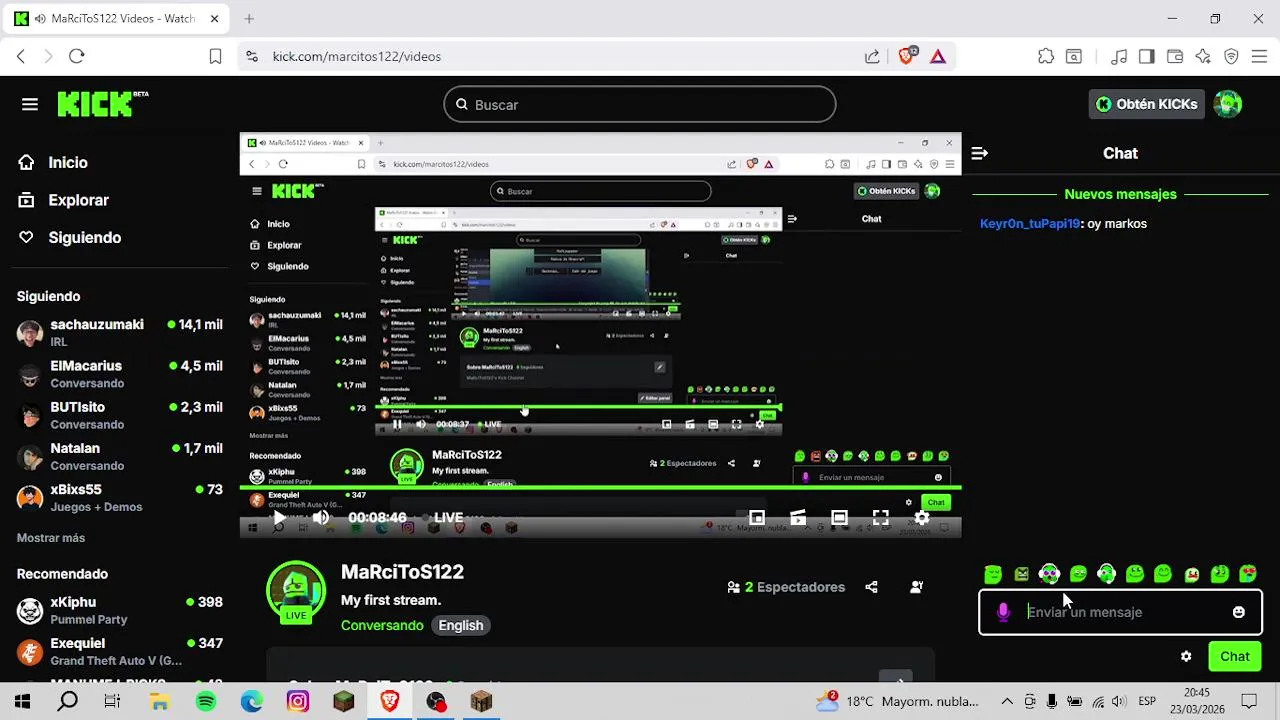Click username Keyr0n_tuPapi19 in chat
Image resolution: width=1280 pixels, height=720 pixels.
point(1030,224)
